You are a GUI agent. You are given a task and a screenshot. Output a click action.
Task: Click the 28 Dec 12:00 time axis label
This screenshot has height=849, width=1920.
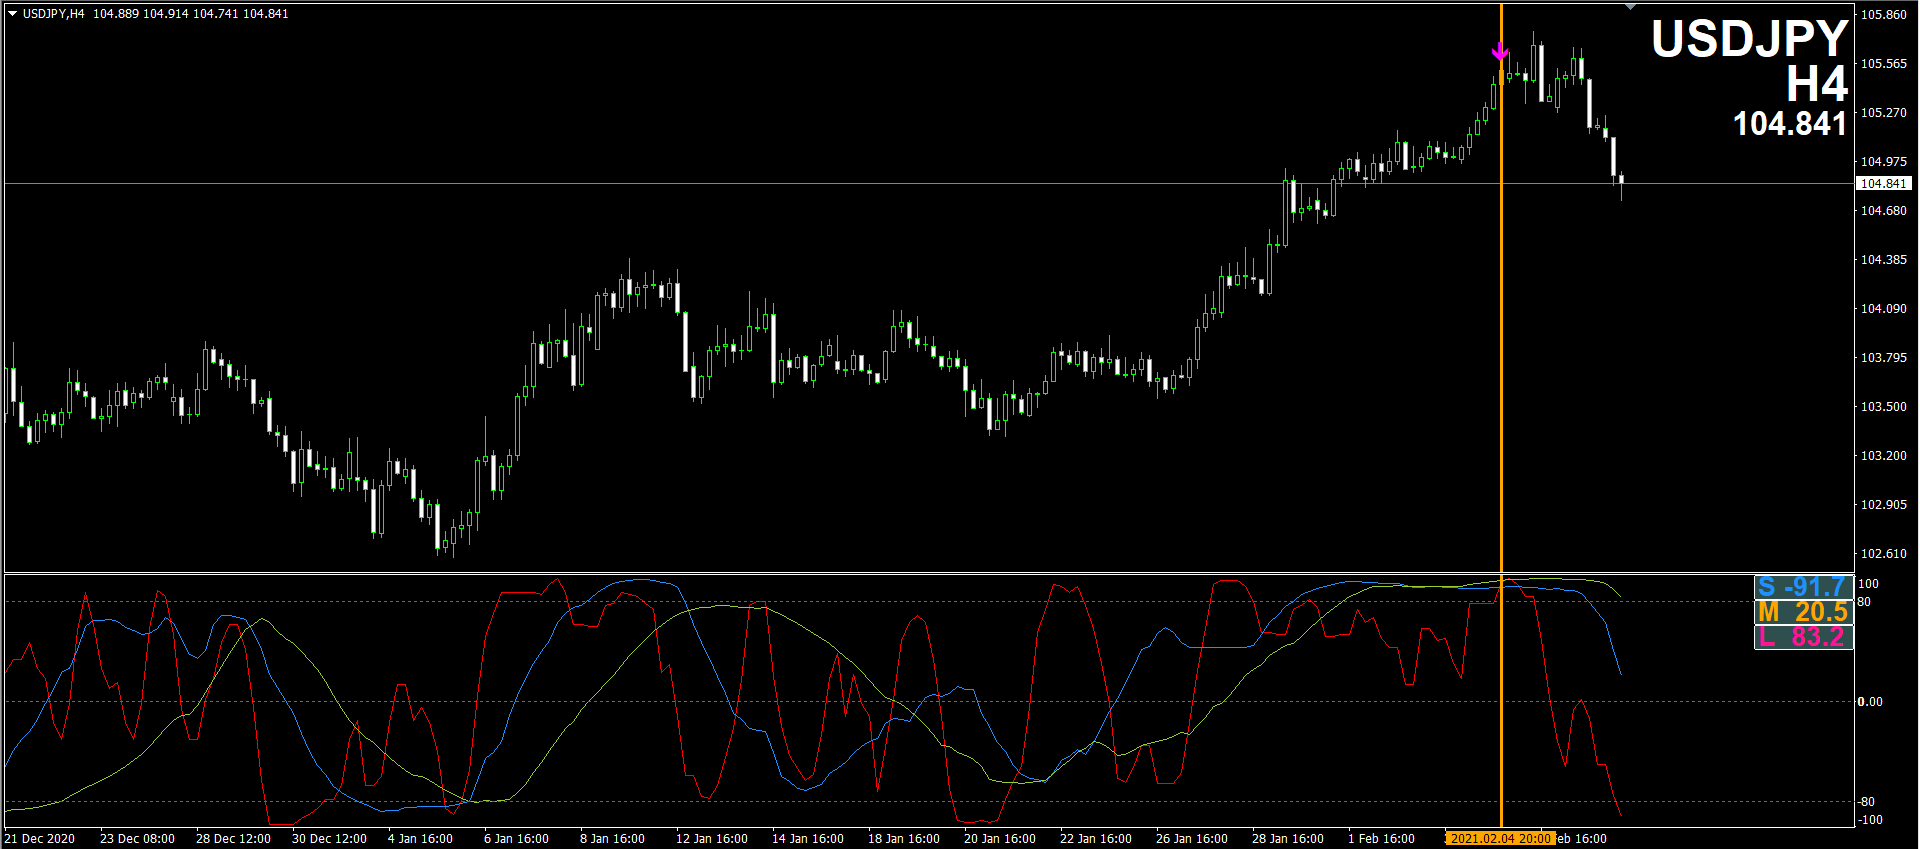pos(233,839)
